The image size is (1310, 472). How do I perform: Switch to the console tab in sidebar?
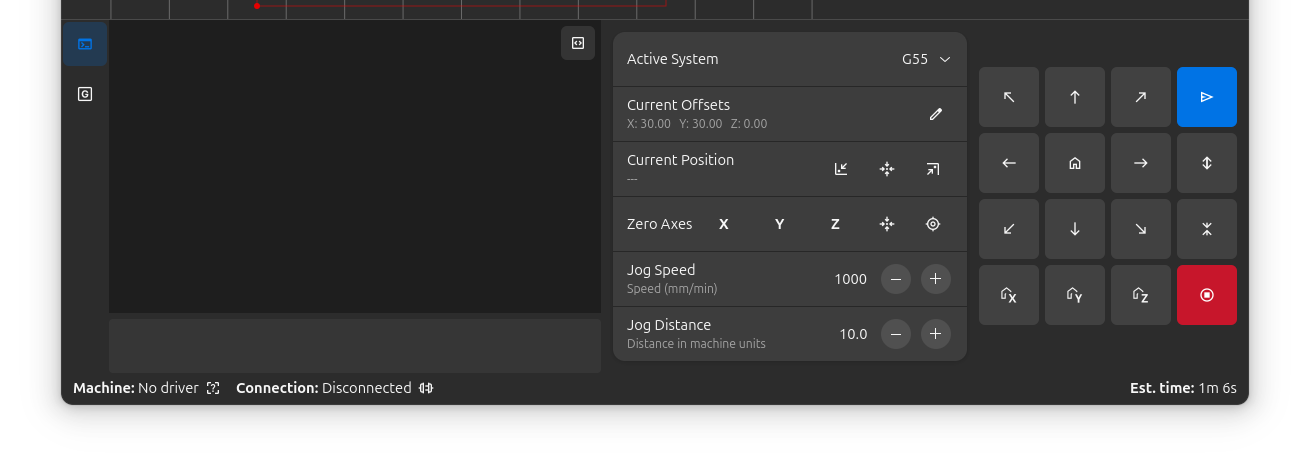click(85, 44)
